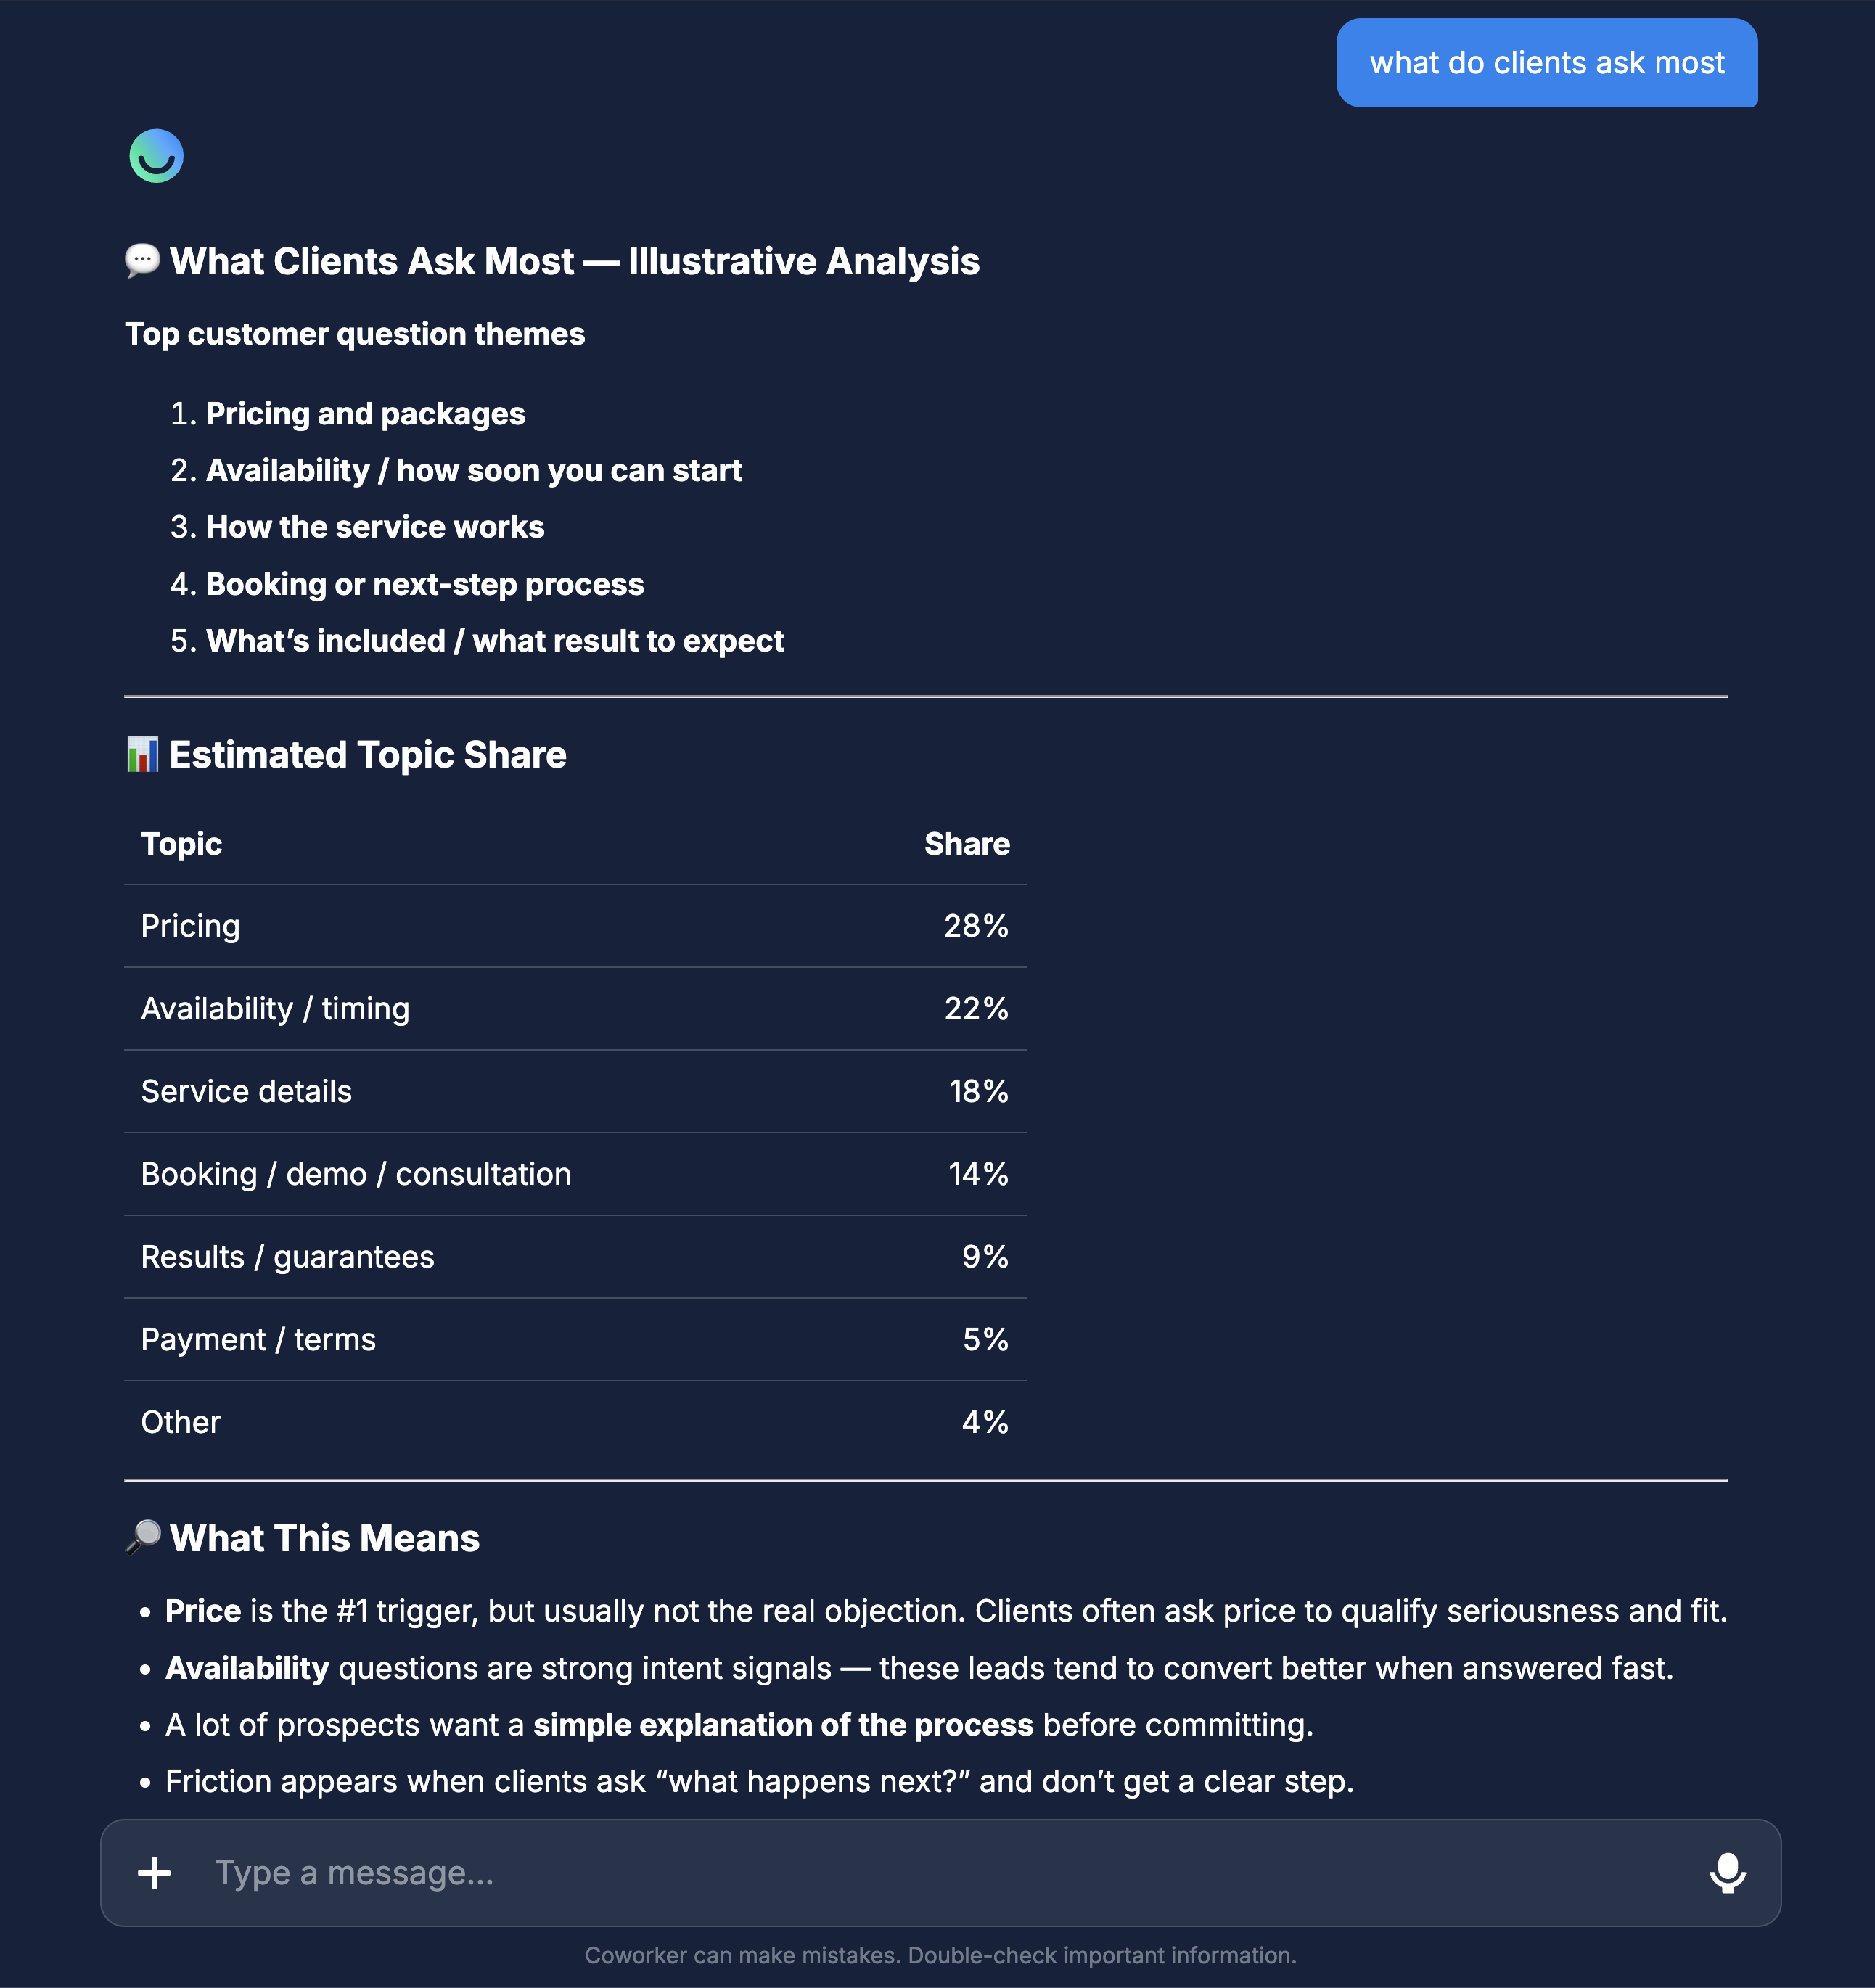Select the Availability / timing row
The width and height of the screenshot is (1875, 1988).
575,1009
